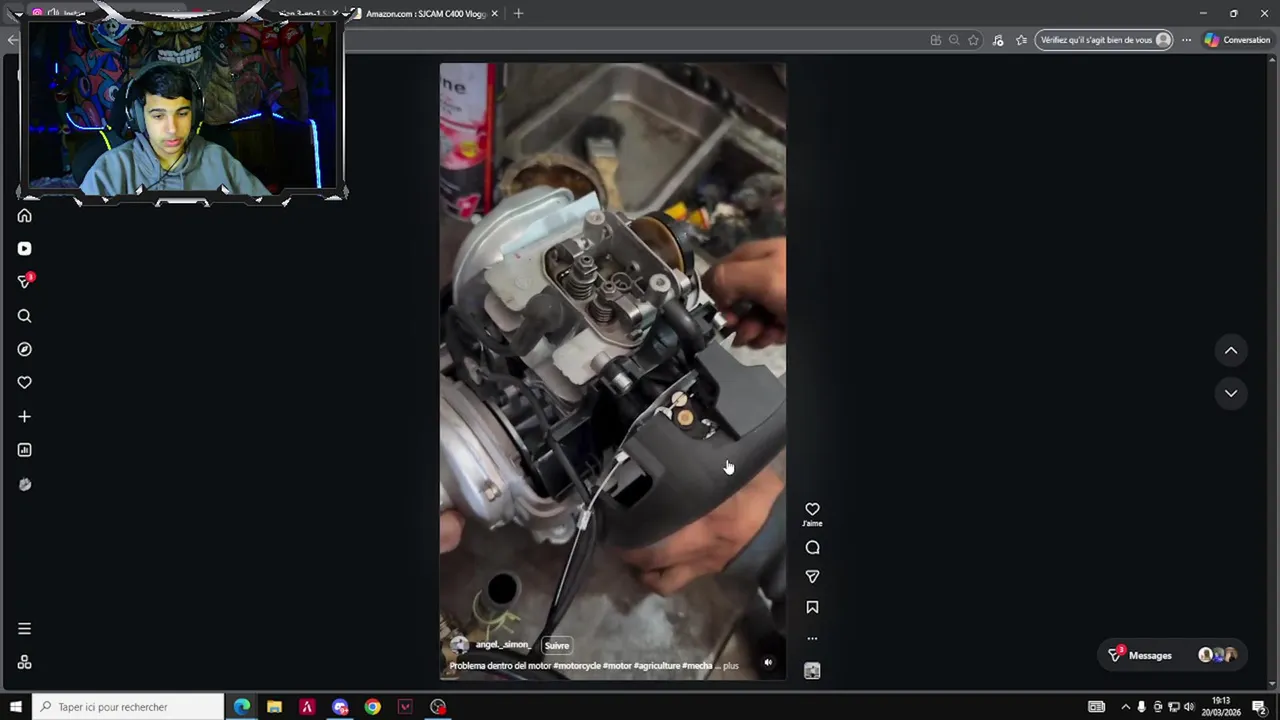Switch to the Amazon.com SJCAM C400 tab

(x=426, y=14)
